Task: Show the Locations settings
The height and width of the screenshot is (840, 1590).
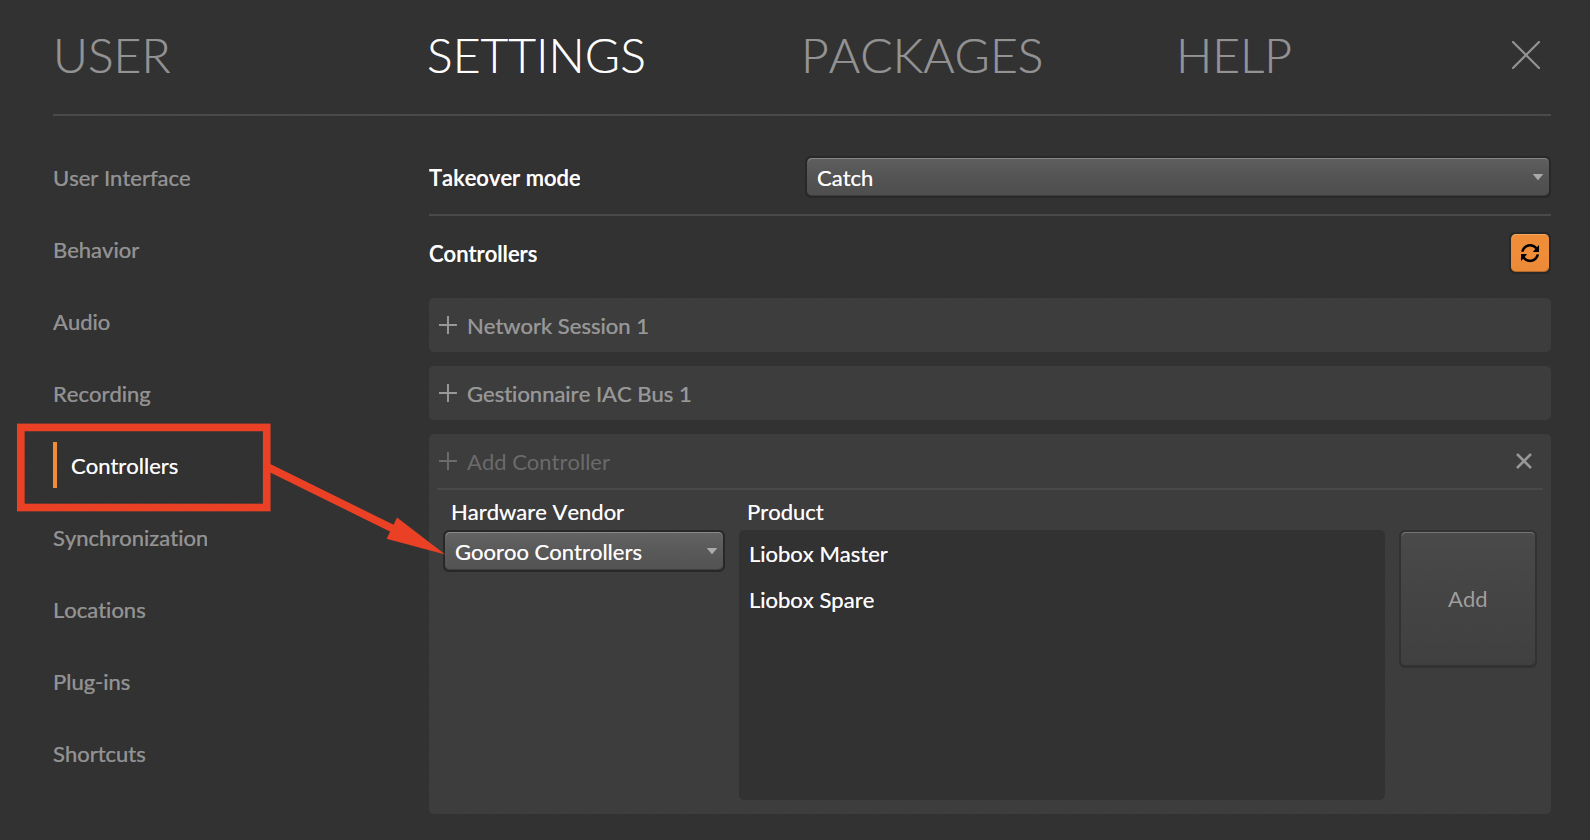Action: [x=100, y=610]
